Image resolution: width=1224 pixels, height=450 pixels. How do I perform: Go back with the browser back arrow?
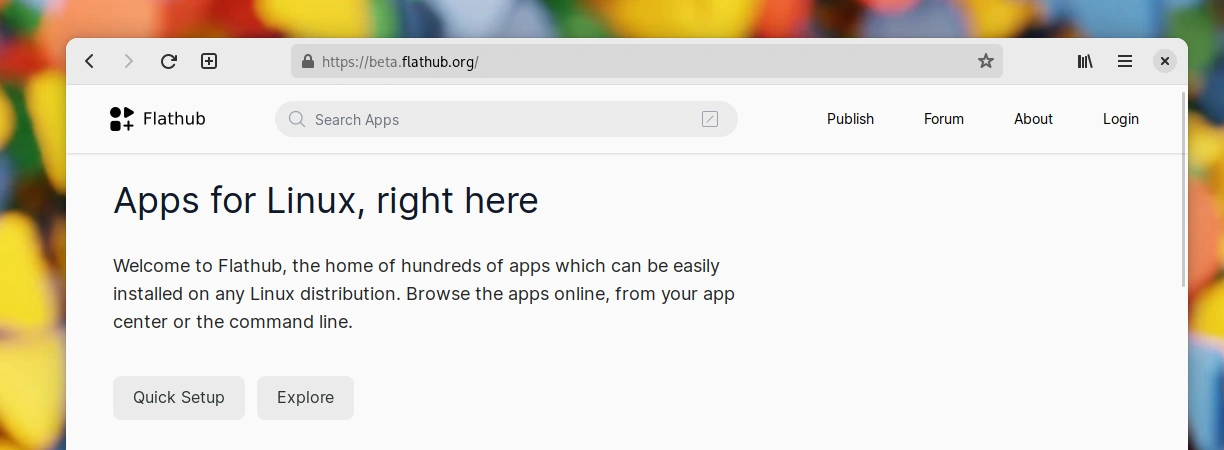point(90,61)
